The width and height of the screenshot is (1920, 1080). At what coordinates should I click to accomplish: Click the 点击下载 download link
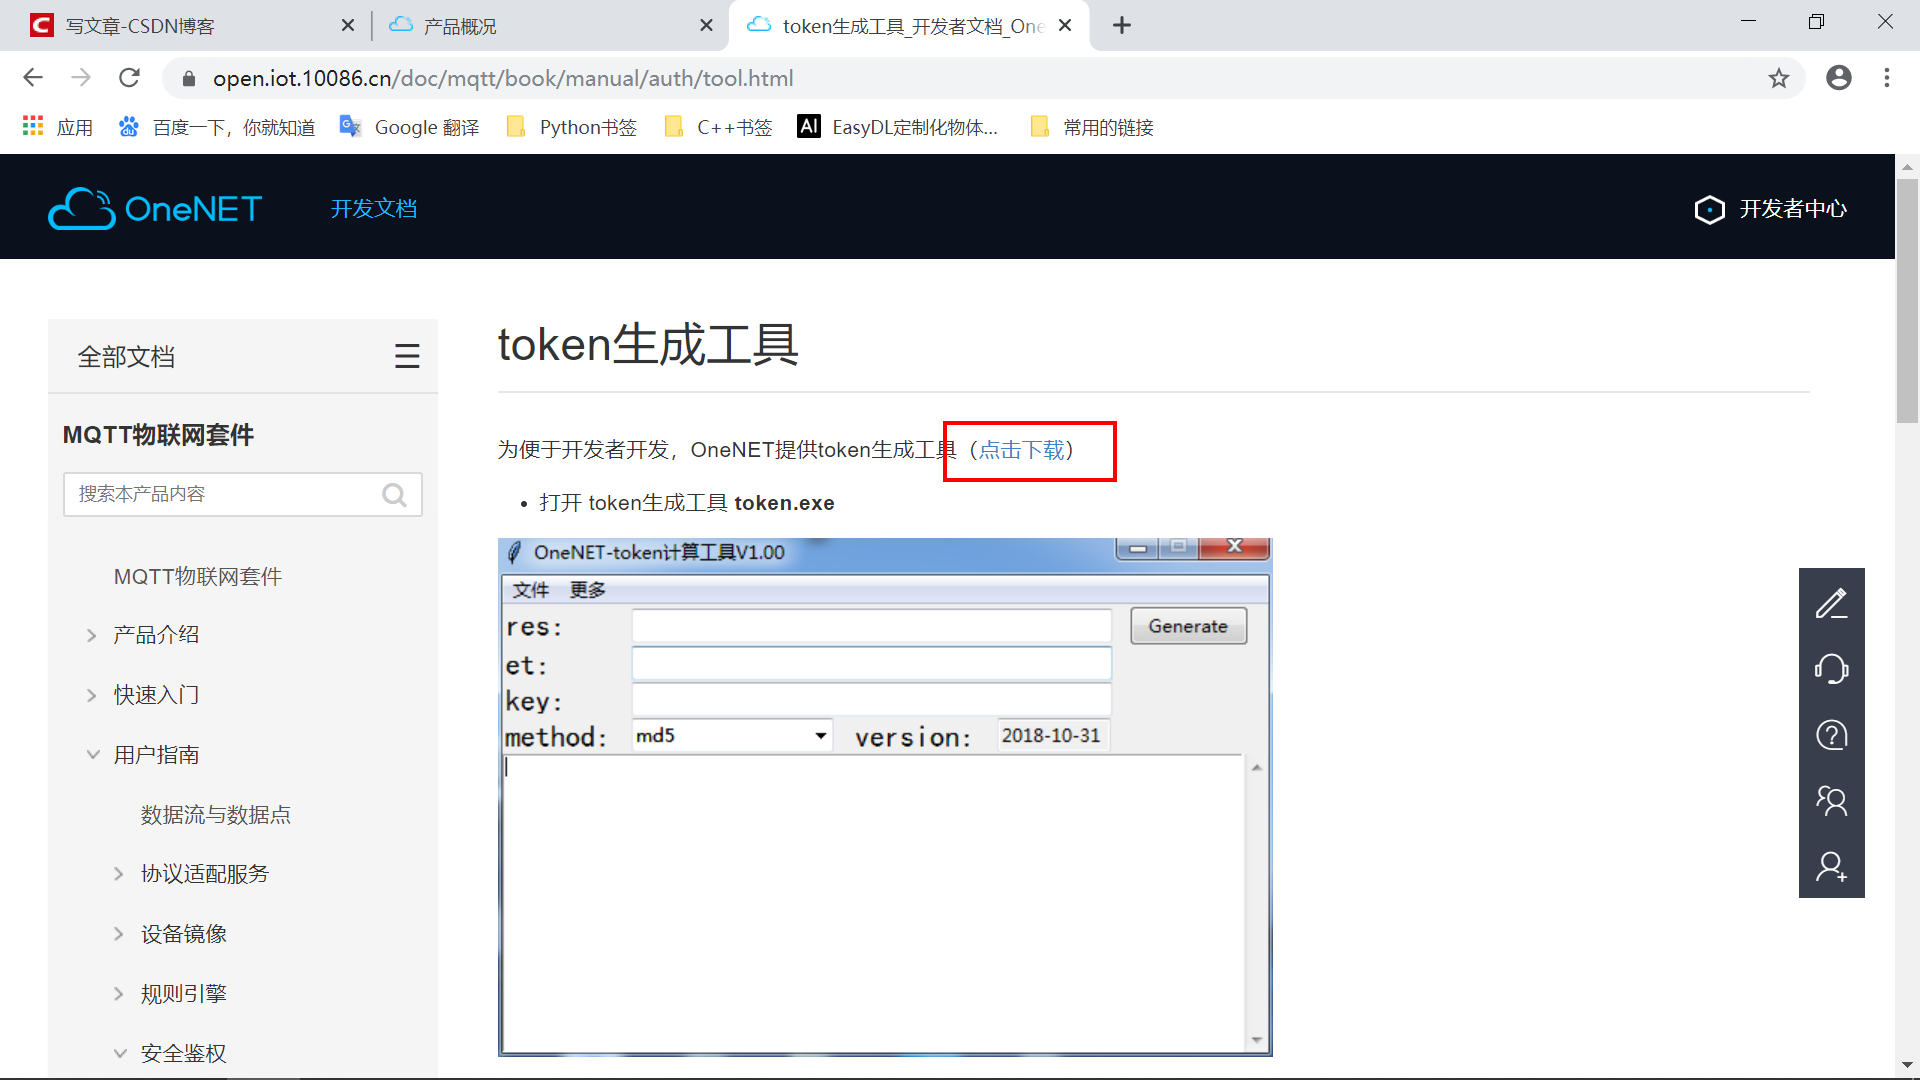tap(1021, 450)
